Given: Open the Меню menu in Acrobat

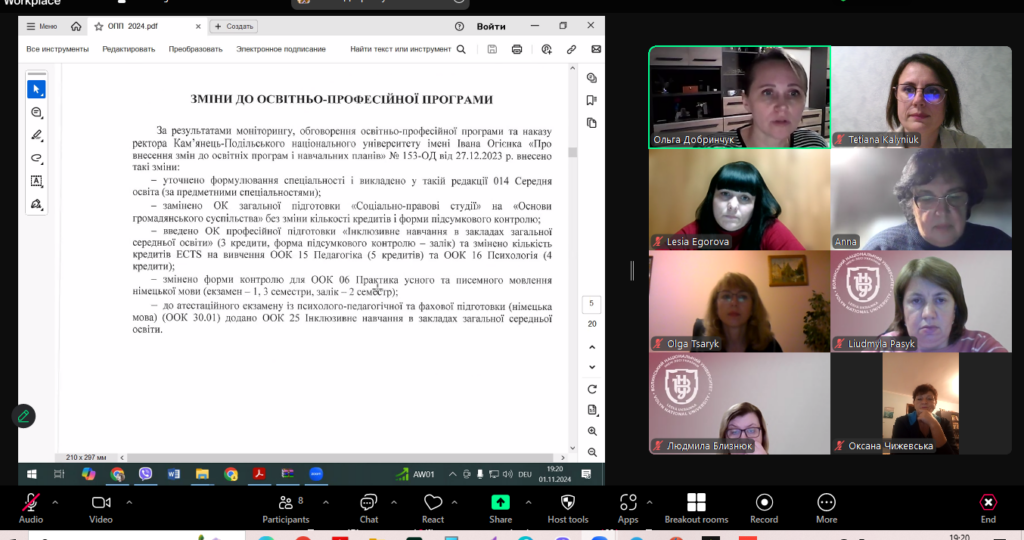Looking at the screenshot, I should 41,26.
